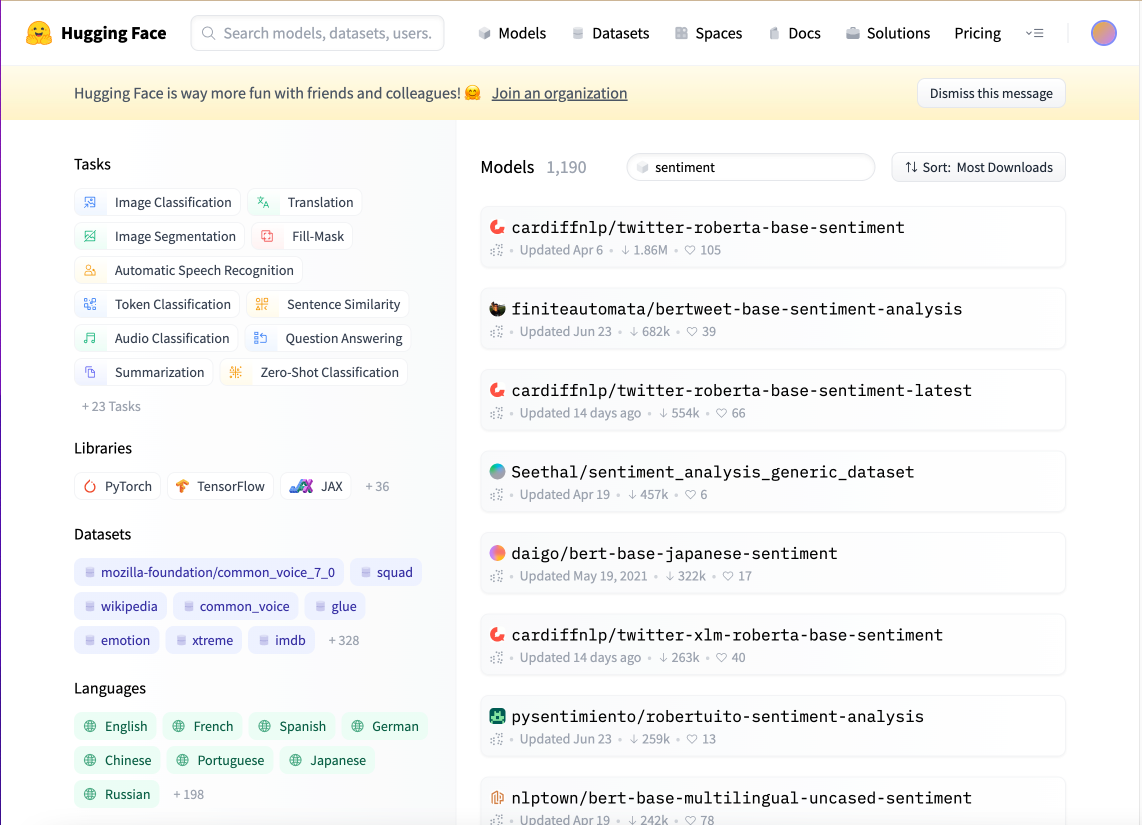Image resolution: width=1142 pixels, height=825 pixels.
Task: Click the pysentimiento avatar icon
Action: click(x=497, y=716)
